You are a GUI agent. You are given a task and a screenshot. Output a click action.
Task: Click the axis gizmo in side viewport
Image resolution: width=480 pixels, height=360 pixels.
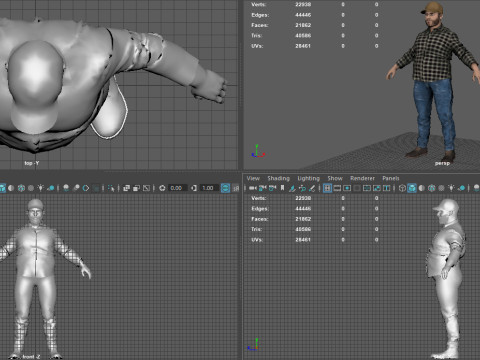point(253,345)
